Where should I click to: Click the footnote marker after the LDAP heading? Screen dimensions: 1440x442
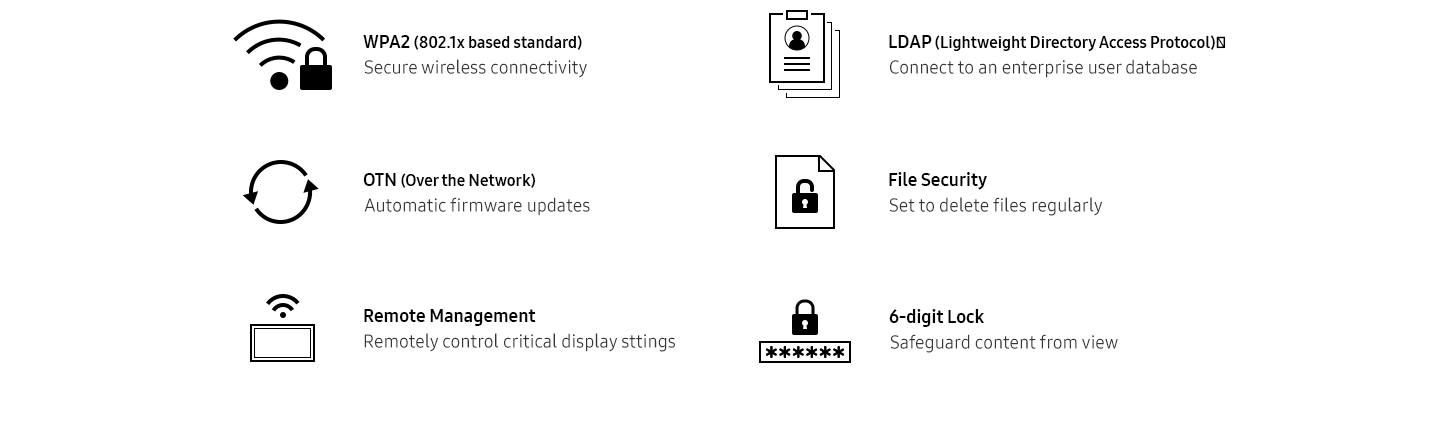coord(1221,43)
